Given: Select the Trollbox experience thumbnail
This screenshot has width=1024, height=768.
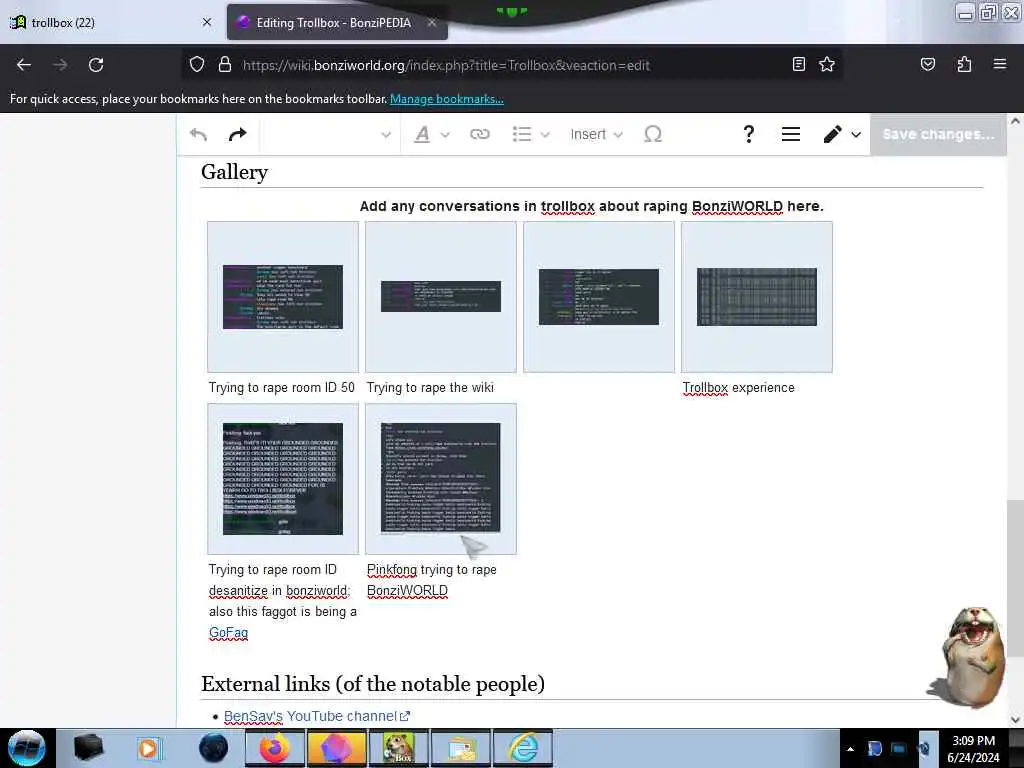Looking at the screenshot, I should coord(757,296).
